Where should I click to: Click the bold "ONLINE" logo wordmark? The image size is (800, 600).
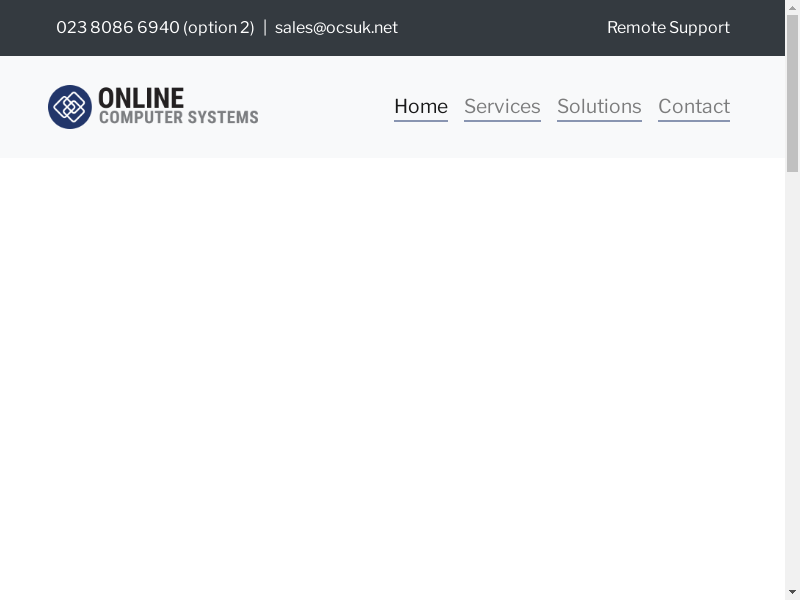[141, 98]
